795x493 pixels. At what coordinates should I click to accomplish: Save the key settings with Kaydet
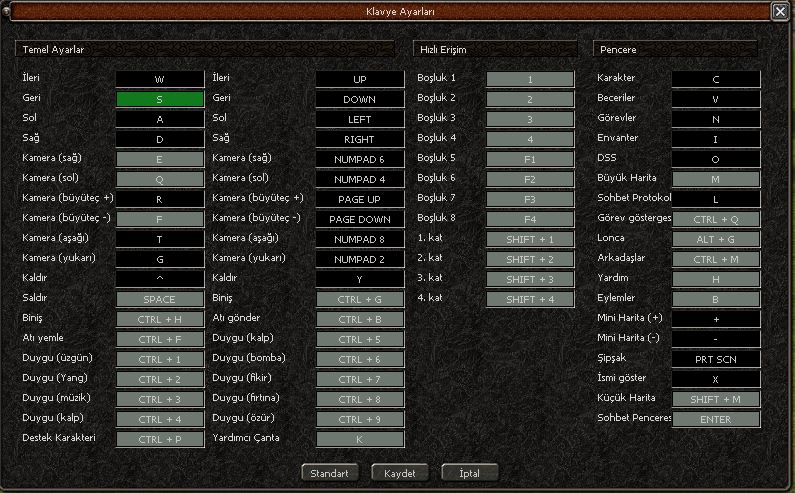click(399, 472)
